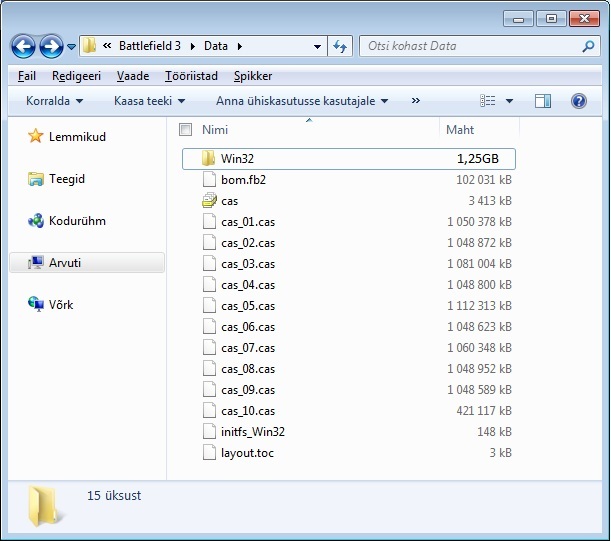
Task: Open the Vaade menu
Action: point(133,76)
